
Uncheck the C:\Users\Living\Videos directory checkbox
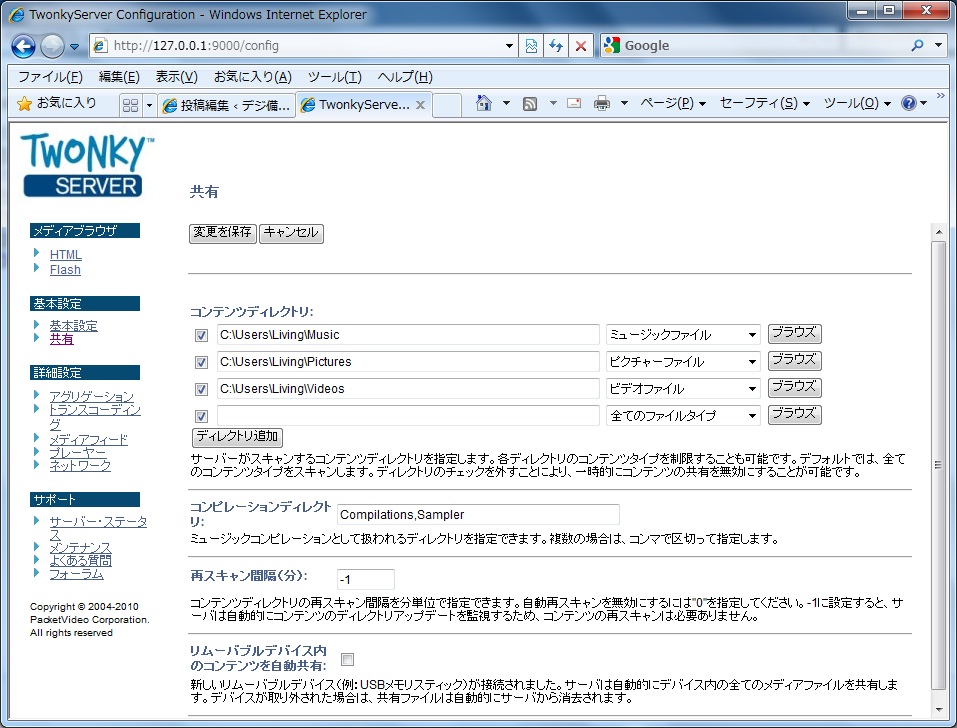pyautogui.click(x=201, y=389)
